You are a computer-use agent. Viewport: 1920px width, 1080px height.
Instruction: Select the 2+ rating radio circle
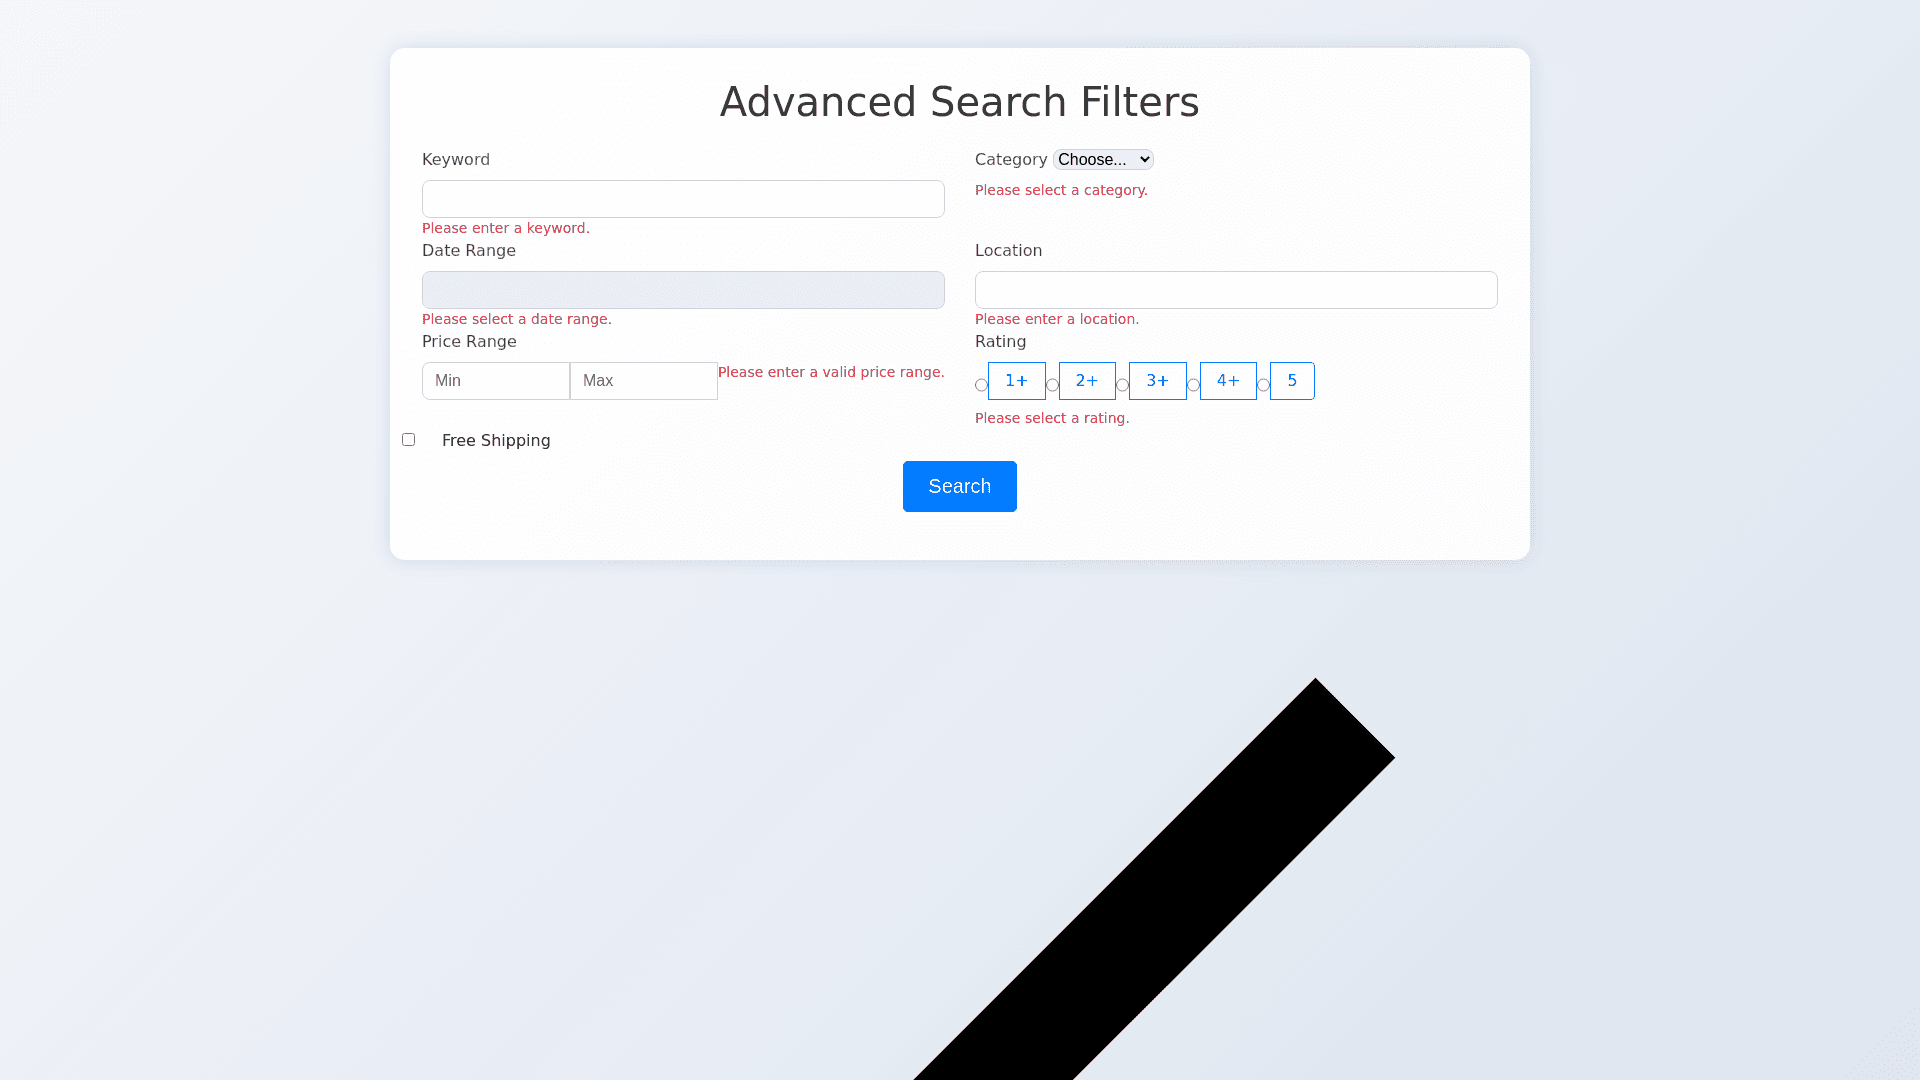click(1052, 385)
